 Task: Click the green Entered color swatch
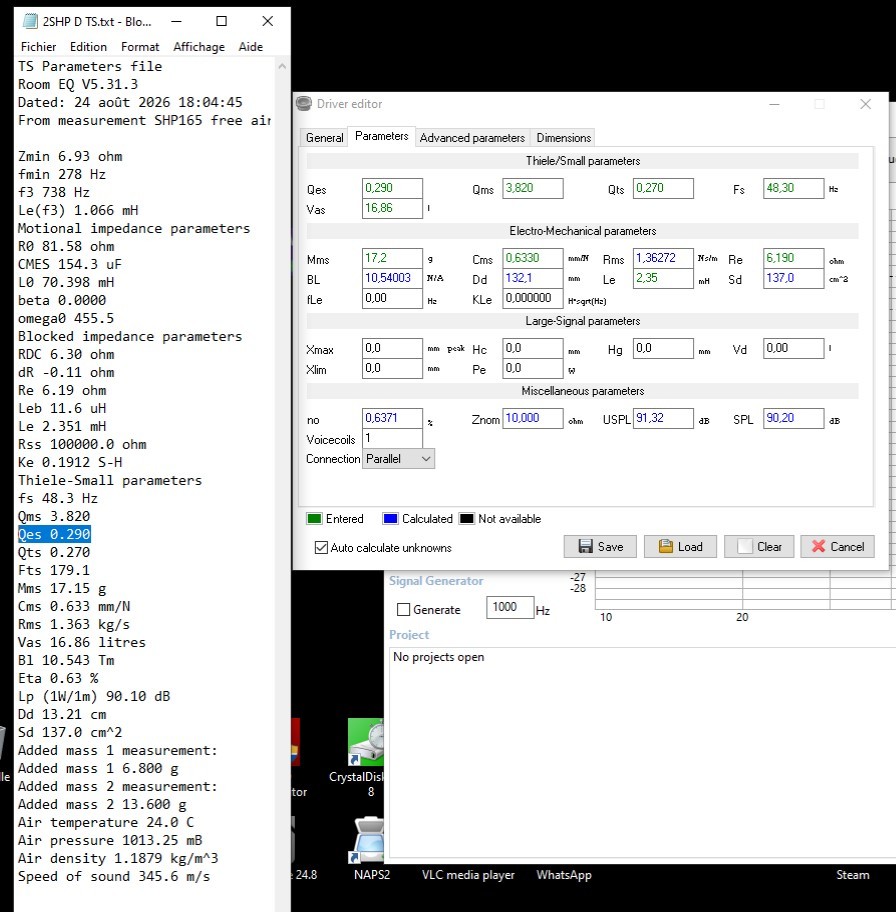pos(314,518)
